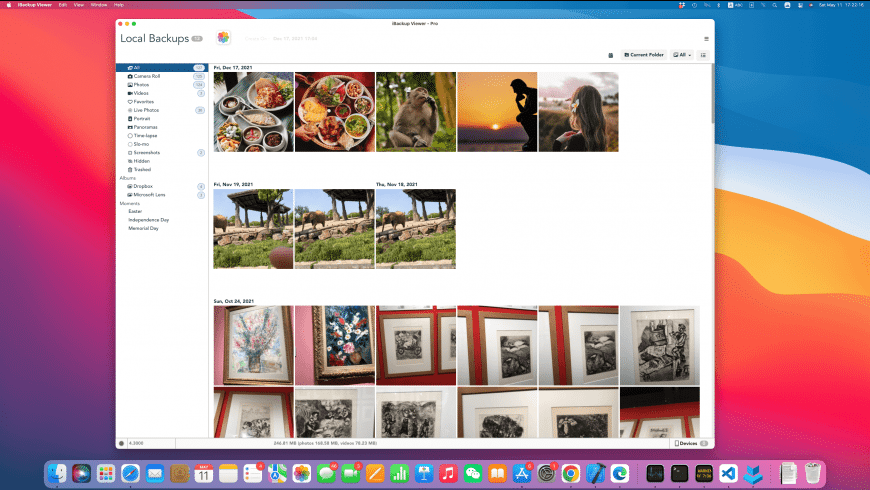The image size is (870, 490).
Task: Open Notes from the Dock
Action: [228, 473]
